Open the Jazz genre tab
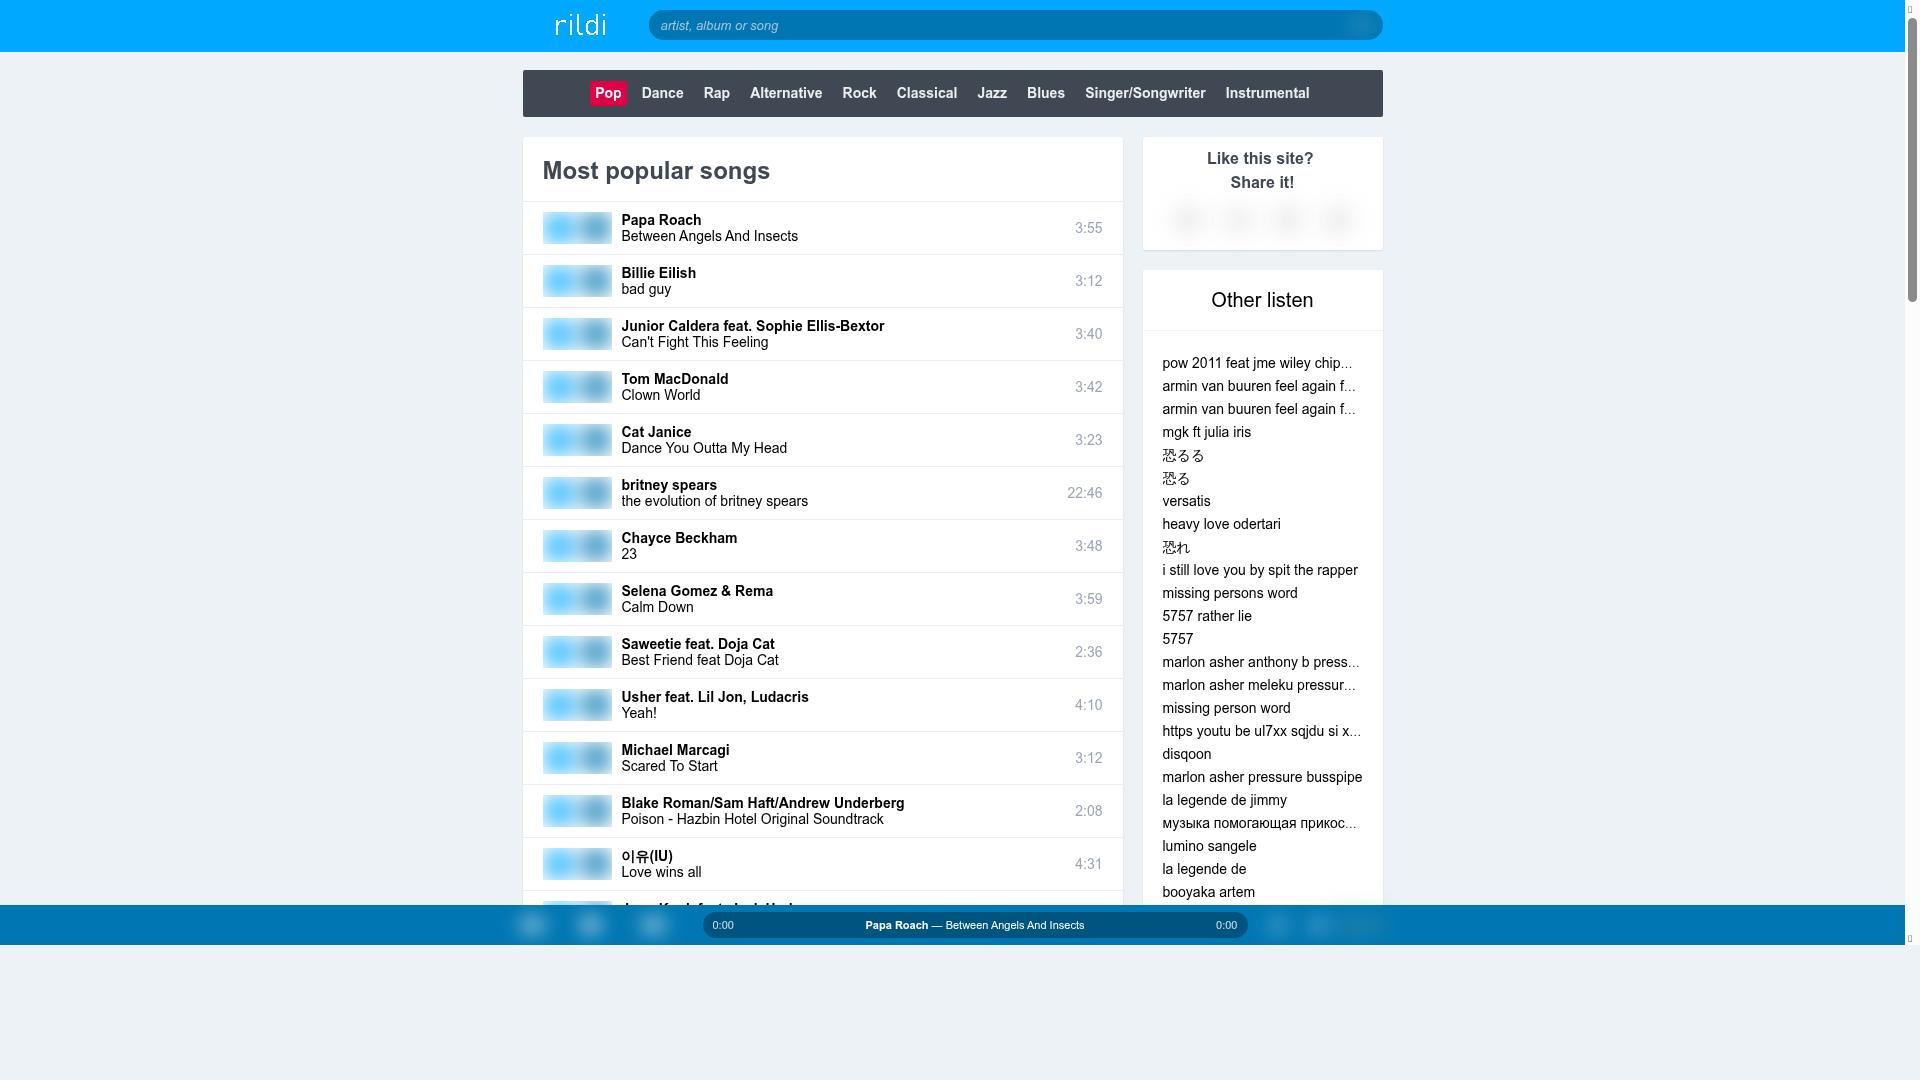This screenshot has width=1920, height=1080. point(991,93)
